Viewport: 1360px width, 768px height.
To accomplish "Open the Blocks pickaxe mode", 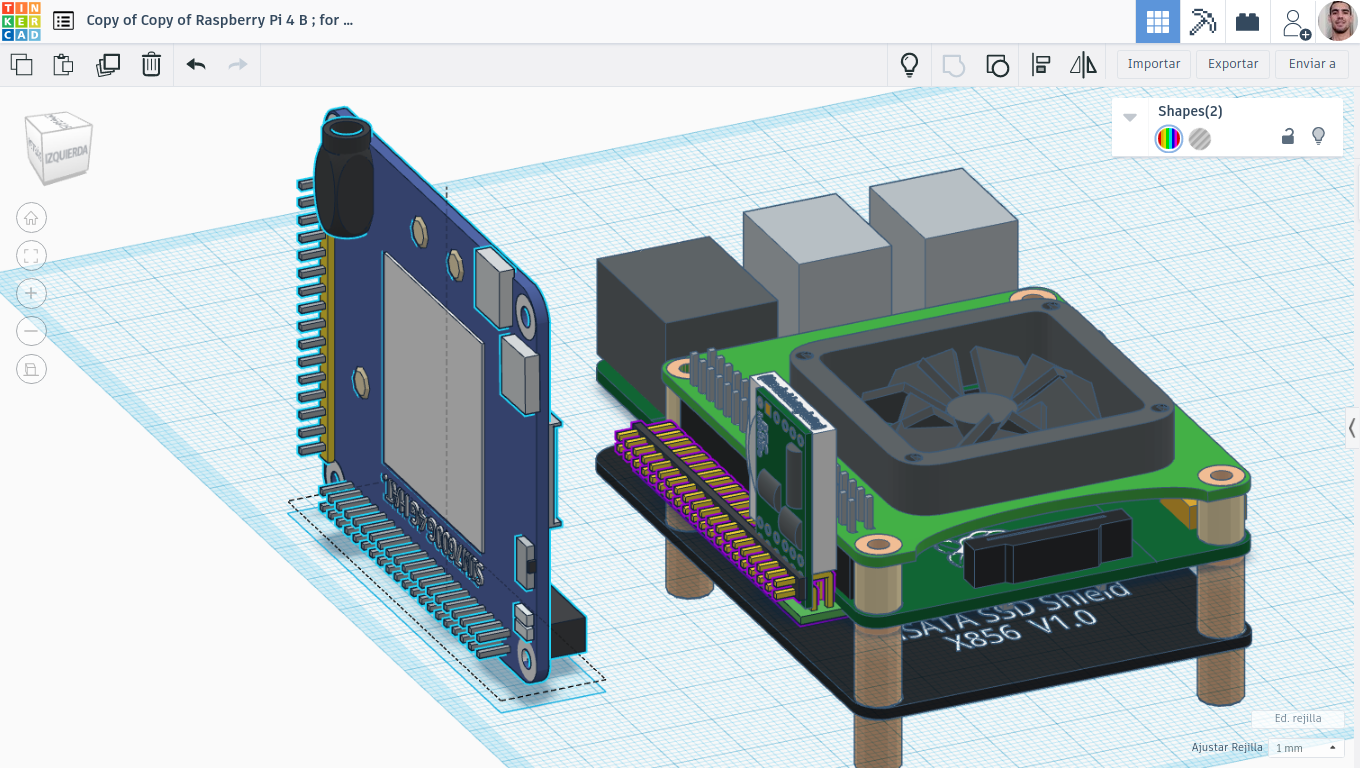I will pyautogui.click(x=1202, y=21).
